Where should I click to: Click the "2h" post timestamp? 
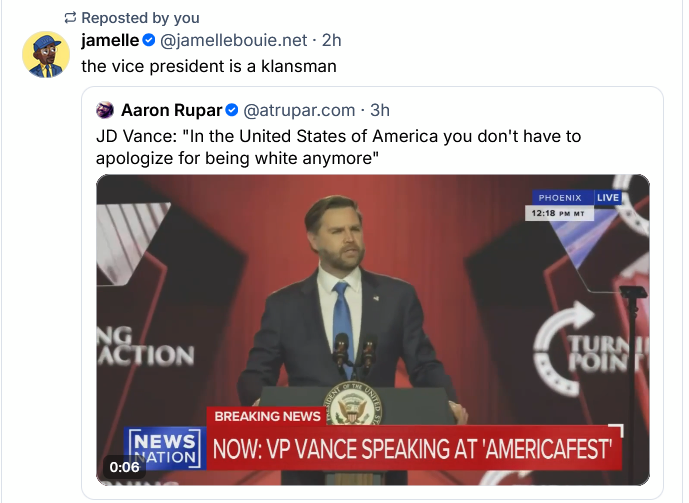tap(332, 41)
